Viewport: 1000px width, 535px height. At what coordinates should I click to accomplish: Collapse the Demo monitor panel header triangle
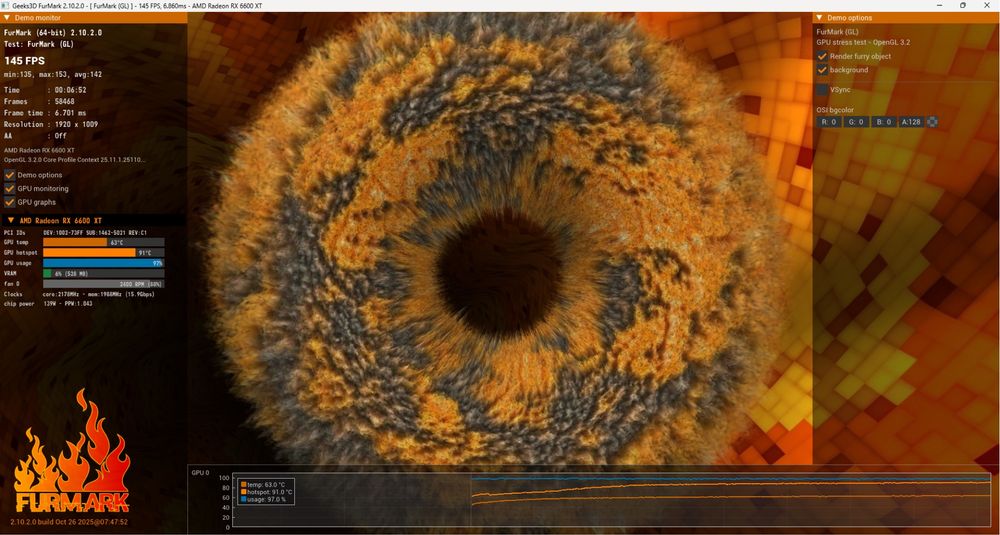tap(7, 18)
